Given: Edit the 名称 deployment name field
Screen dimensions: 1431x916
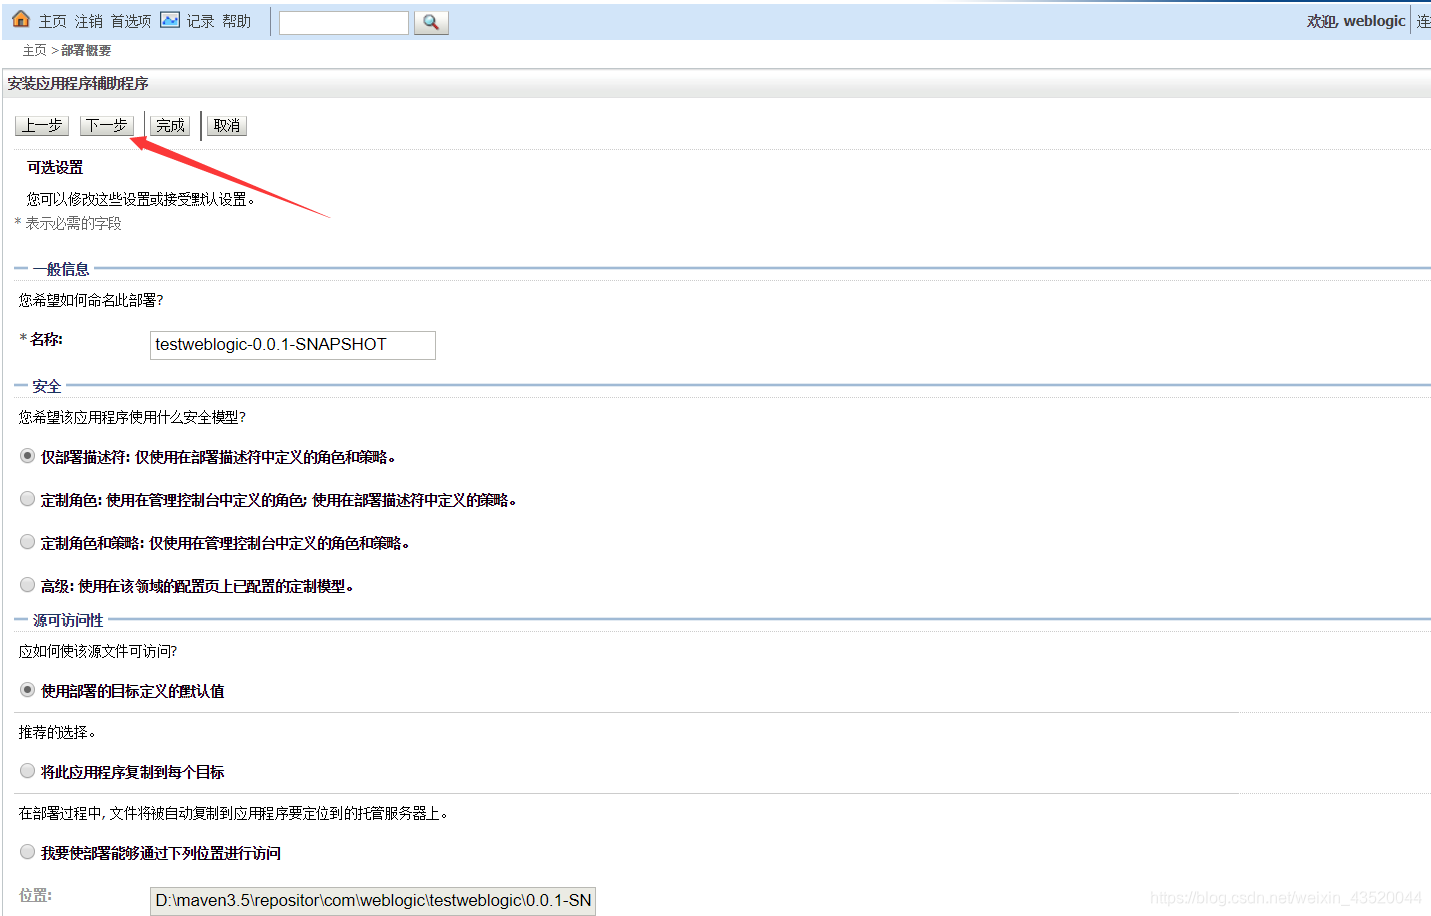Looking at the screenshot, I should pos(293,344).
